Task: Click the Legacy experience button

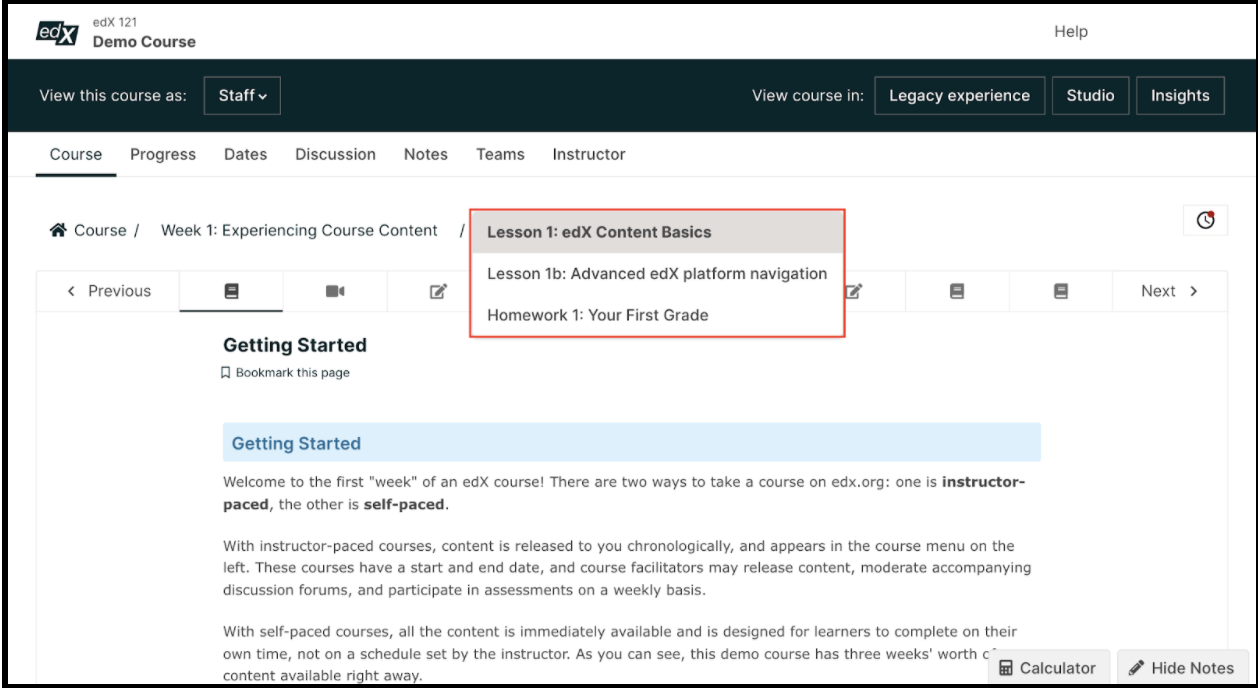Action: click(x=960, y=96)
